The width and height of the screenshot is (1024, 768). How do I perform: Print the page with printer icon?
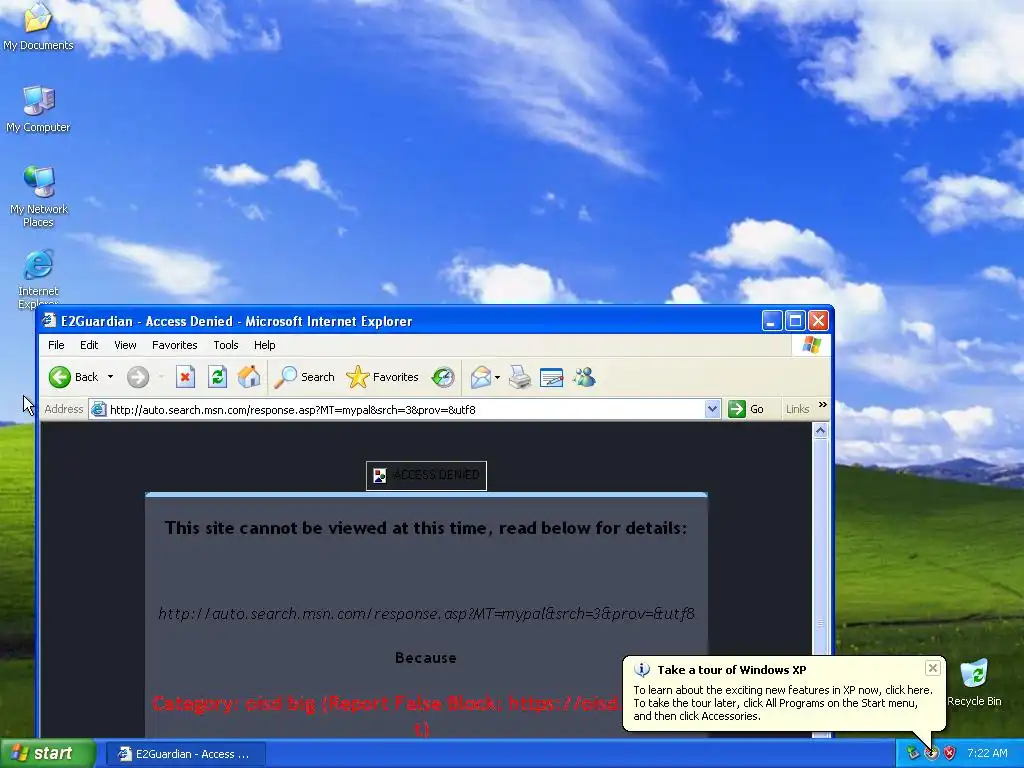click(x=520, y=377)
